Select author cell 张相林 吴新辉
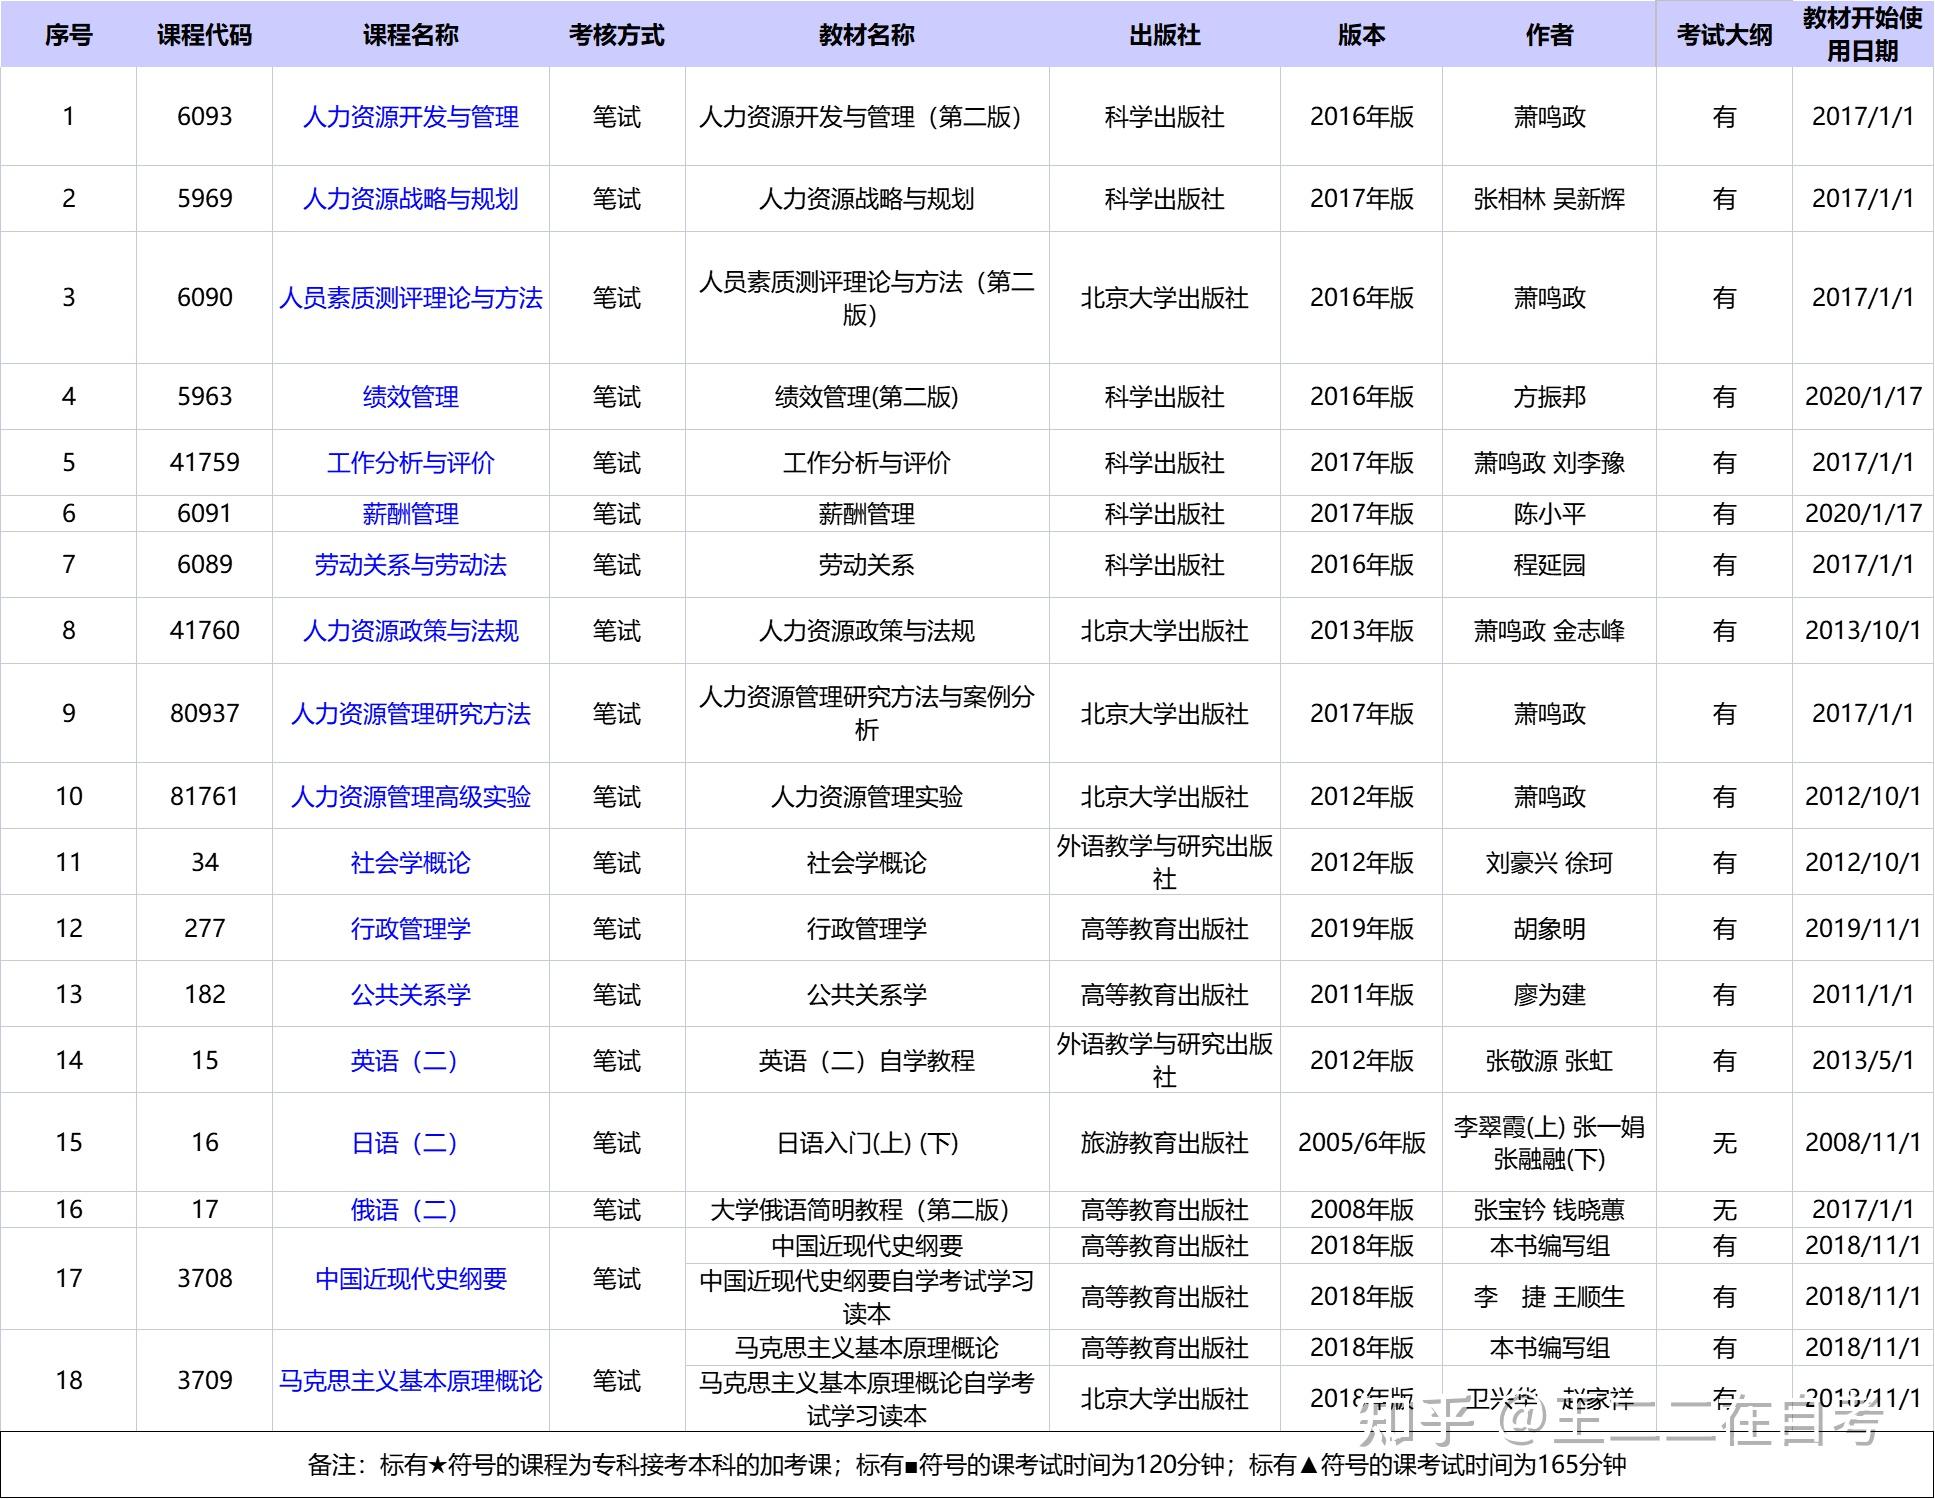The image size is (1935, 1499). coord(1549,199)
